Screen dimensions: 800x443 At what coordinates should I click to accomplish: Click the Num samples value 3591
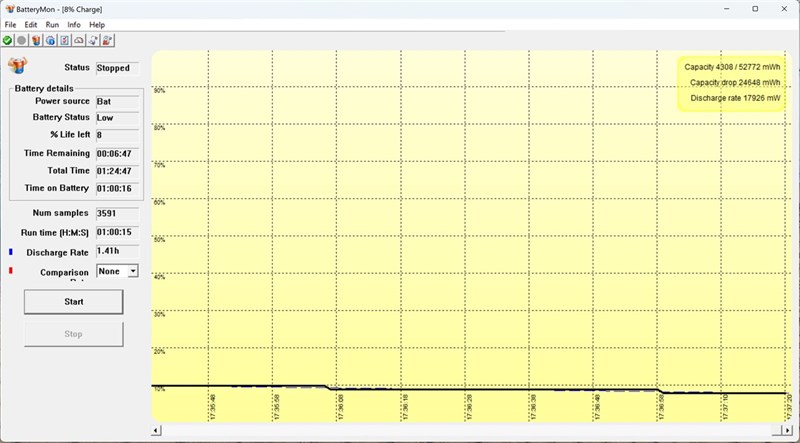click(117, 213)
